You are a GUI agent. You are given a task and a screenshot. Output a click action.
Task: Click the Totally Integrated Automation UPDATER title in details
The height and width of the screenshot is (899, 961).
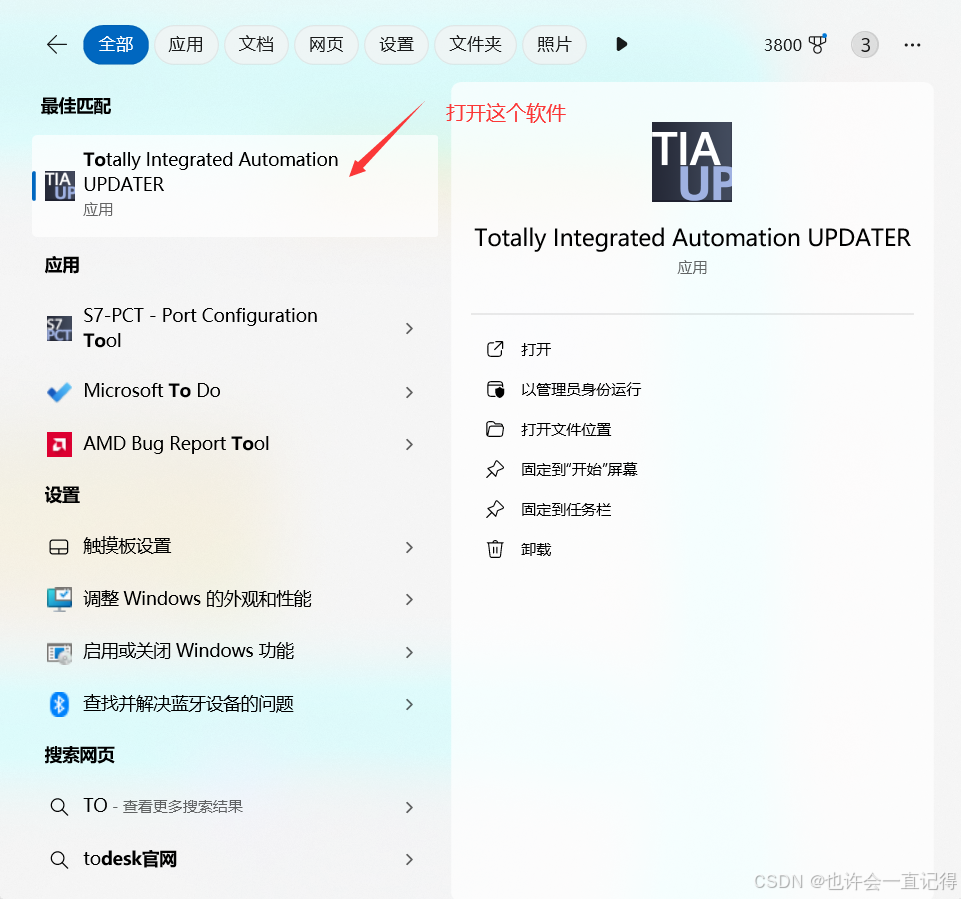(692, 238)
